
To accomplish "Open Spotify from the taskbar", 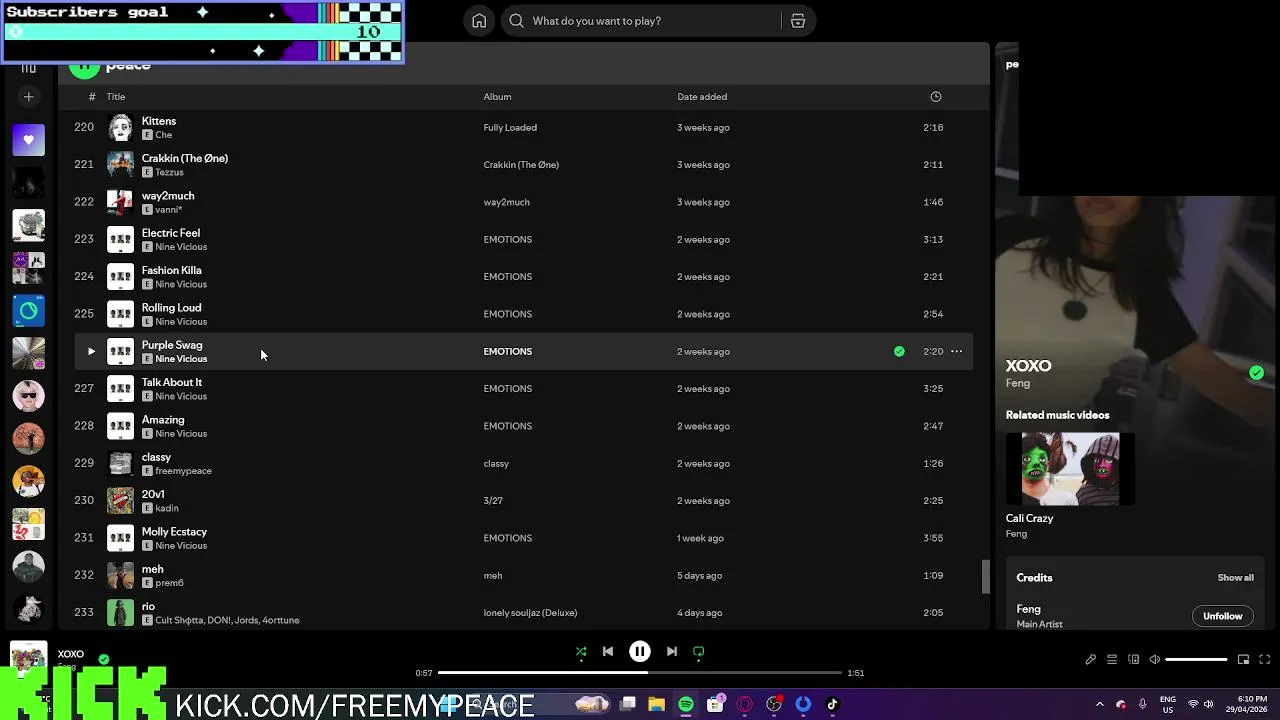I will pos(686,705).
